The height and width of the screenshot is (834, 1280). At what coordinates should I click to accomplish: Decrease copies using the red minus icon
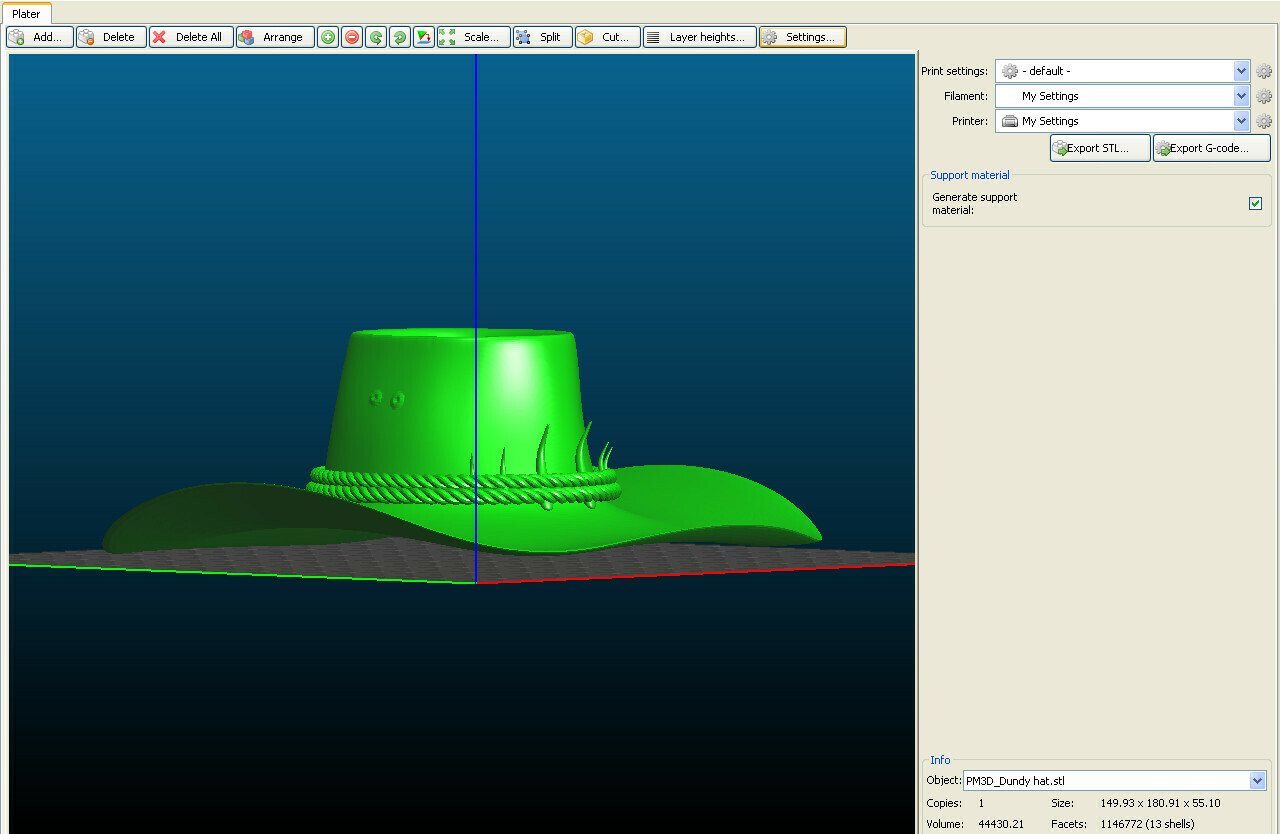tap(351, 36)
